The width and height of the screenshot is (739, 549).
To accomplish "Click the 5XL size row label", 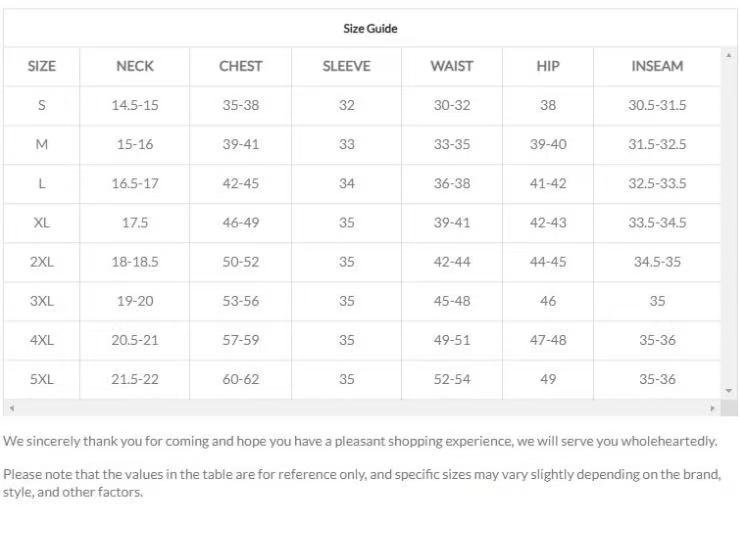I will point(41,379).
